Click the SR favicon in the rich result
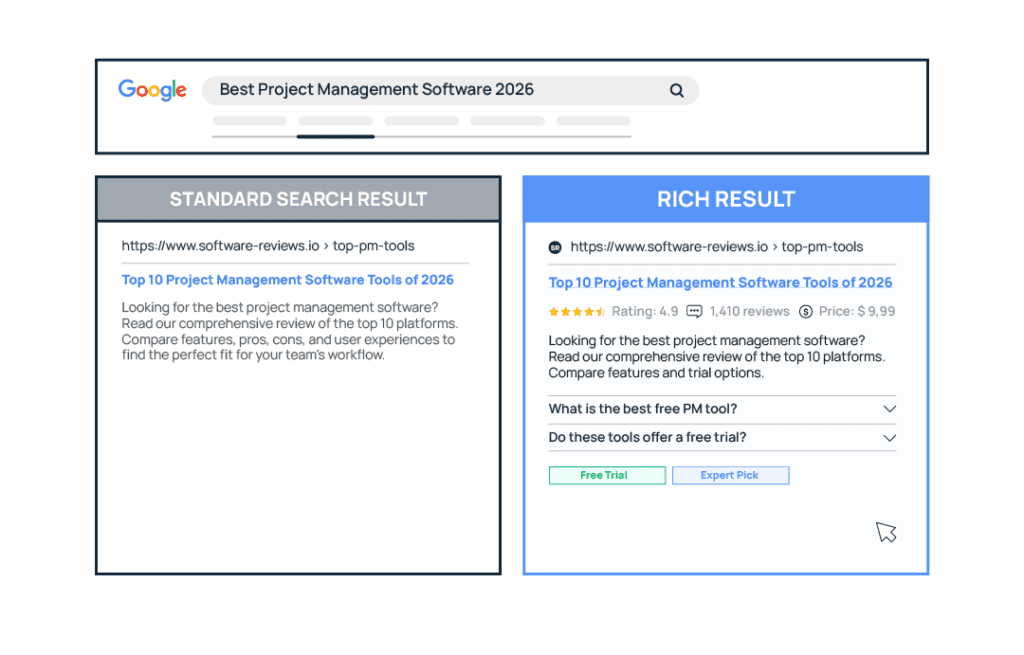Image resolution: width=1024 pixels, height=655 pixels. tap(555, 247)
